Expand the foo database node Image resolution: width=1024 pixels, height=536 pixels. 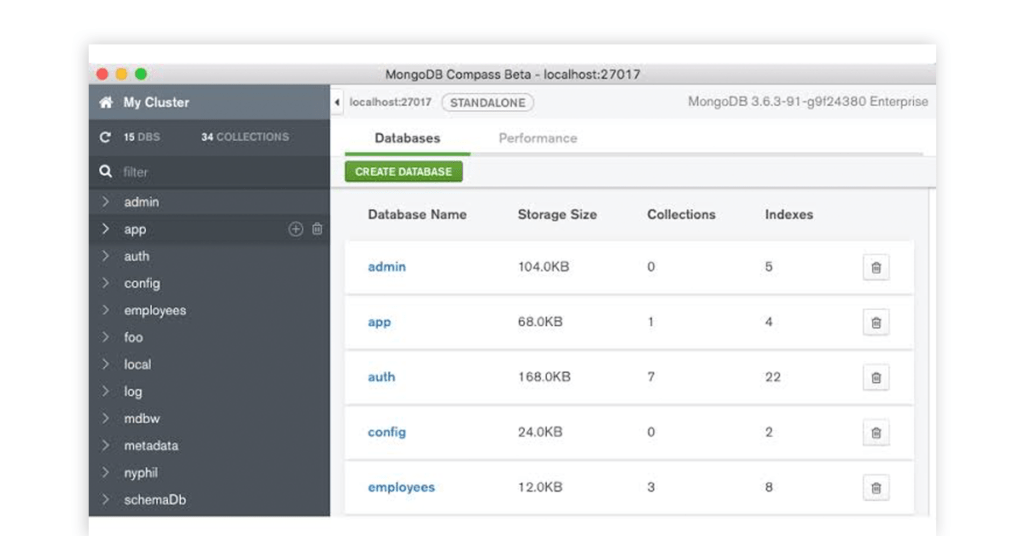point(106,337)
